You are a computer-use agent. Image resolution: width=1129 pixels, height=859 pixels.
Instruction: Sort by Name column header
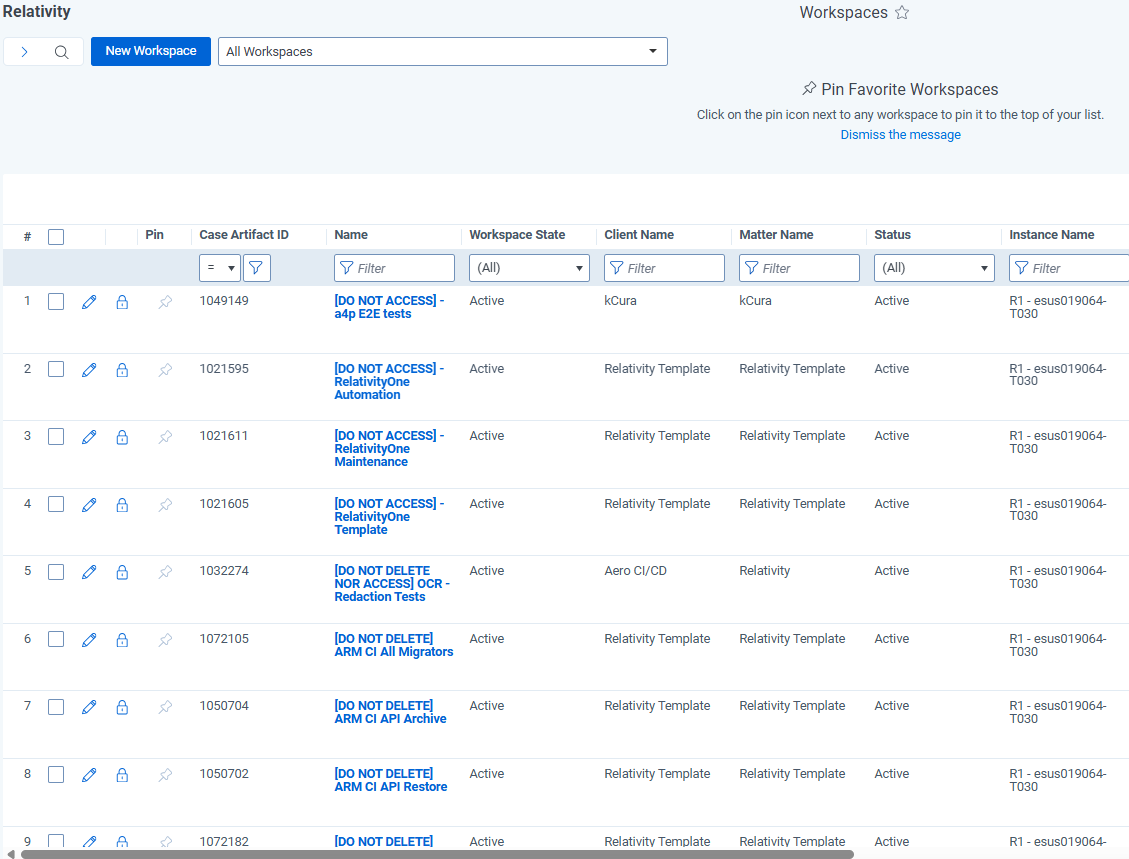click(351, 235)
